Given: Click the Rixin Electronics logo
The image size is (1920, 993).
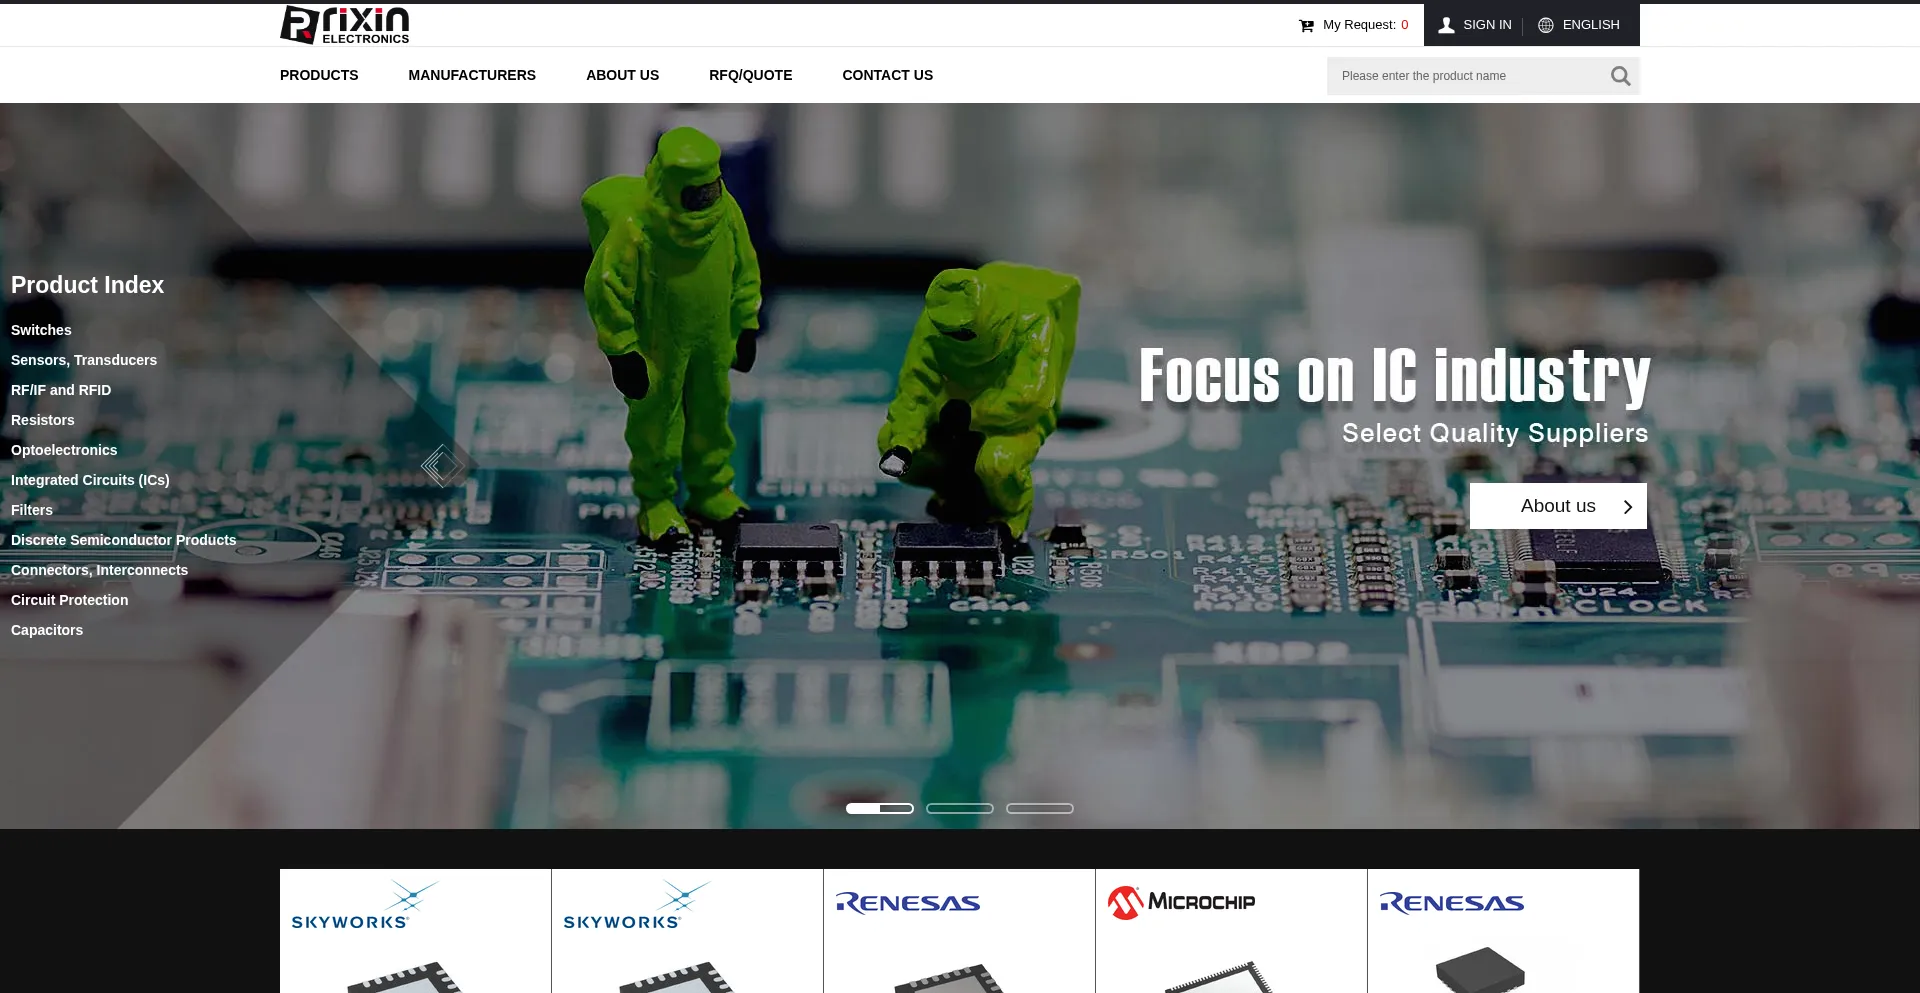Looking at the screenshot, I should 345,25.
